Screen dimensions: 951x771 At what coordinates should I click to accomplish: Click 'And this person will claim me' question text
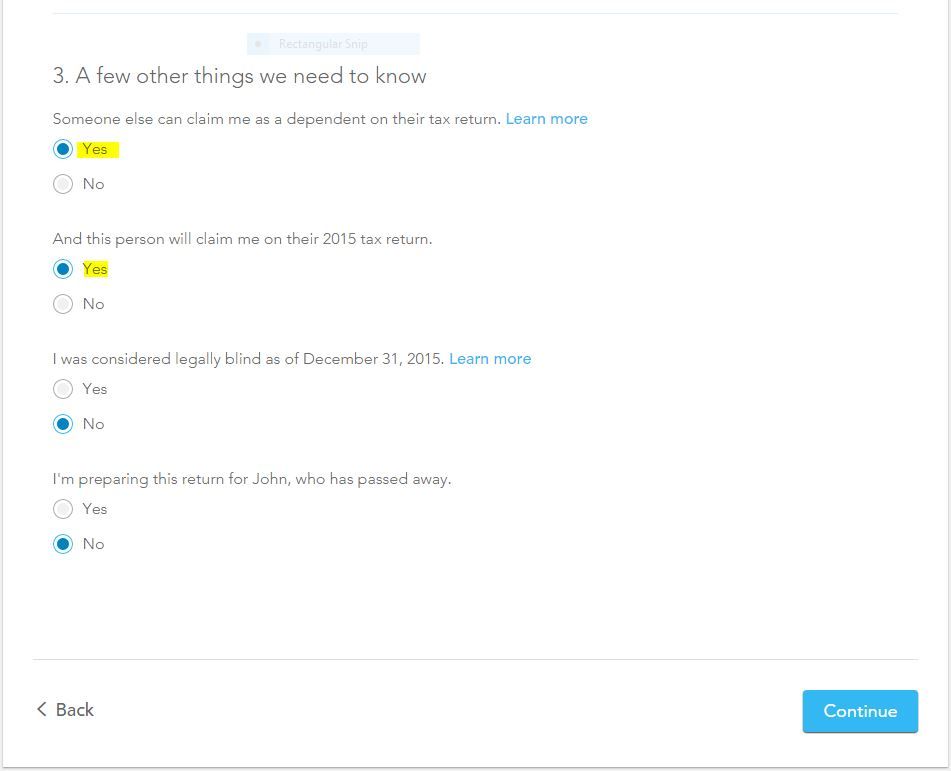coord(243,239)
